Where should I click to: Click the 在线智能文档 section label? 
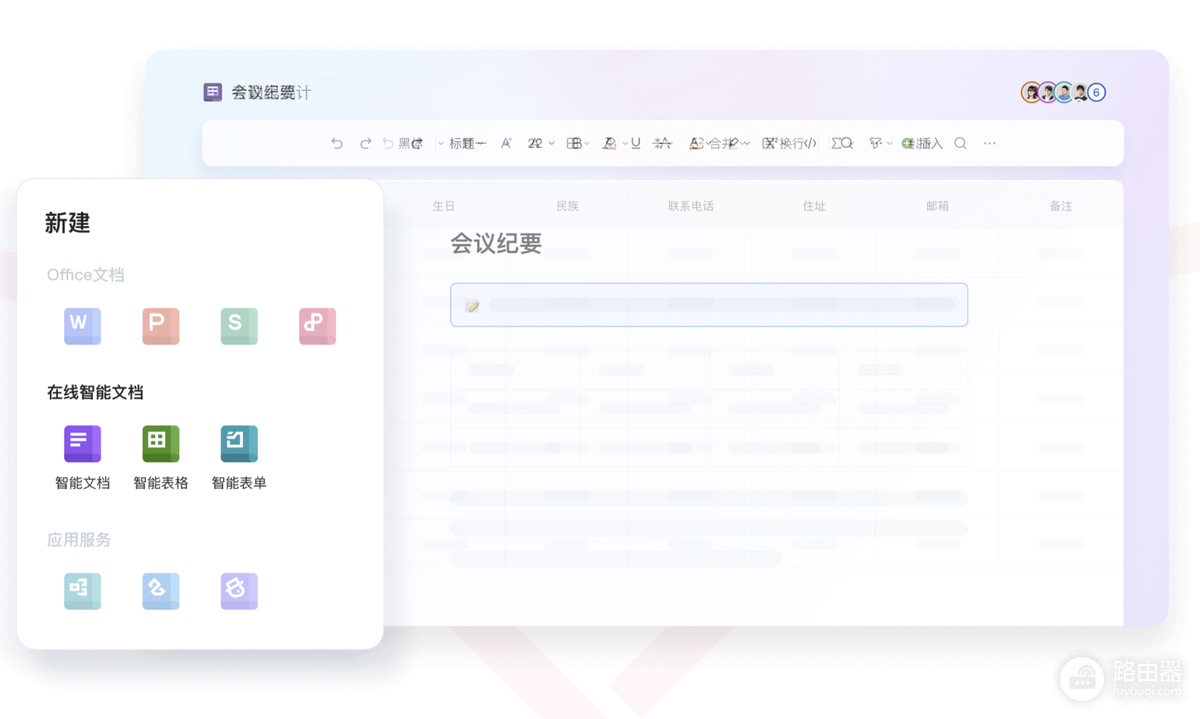click(x=95, y=392)
